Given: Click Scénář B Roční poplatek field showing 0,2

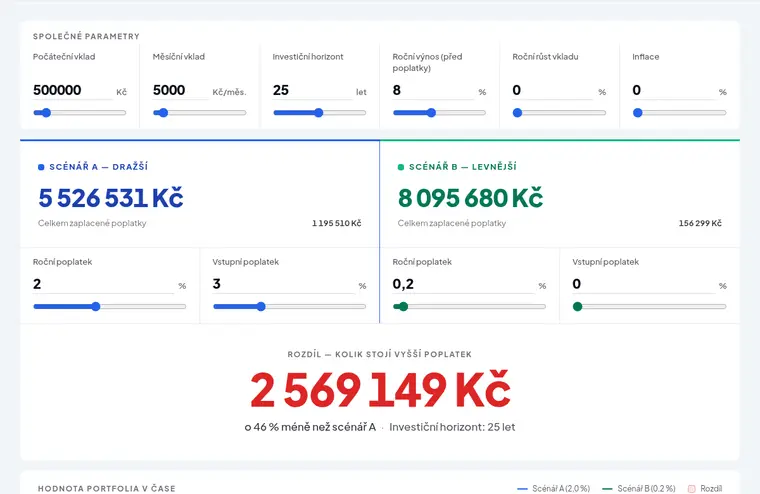Looking at the screenshot, I should [x=463, y=284].
